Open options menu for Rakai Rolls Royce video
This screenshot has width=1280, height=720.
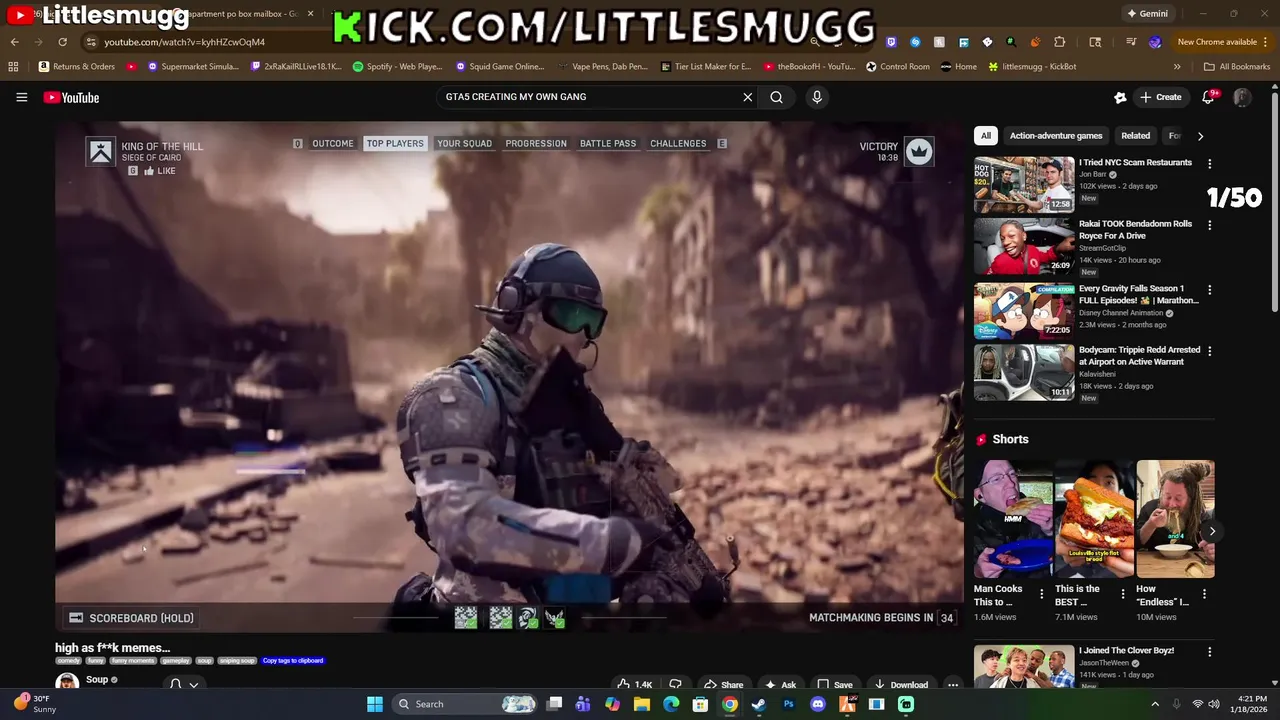click(1209, 226)
